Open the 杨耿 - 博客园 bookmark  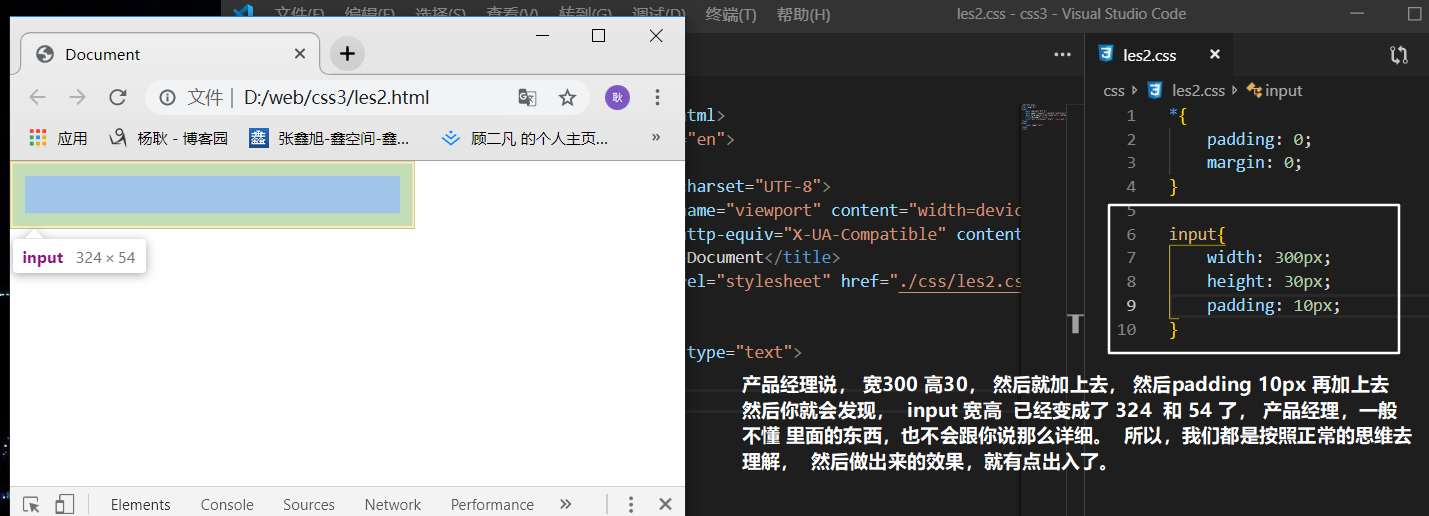pyautogui.click(x=169, y=138)
